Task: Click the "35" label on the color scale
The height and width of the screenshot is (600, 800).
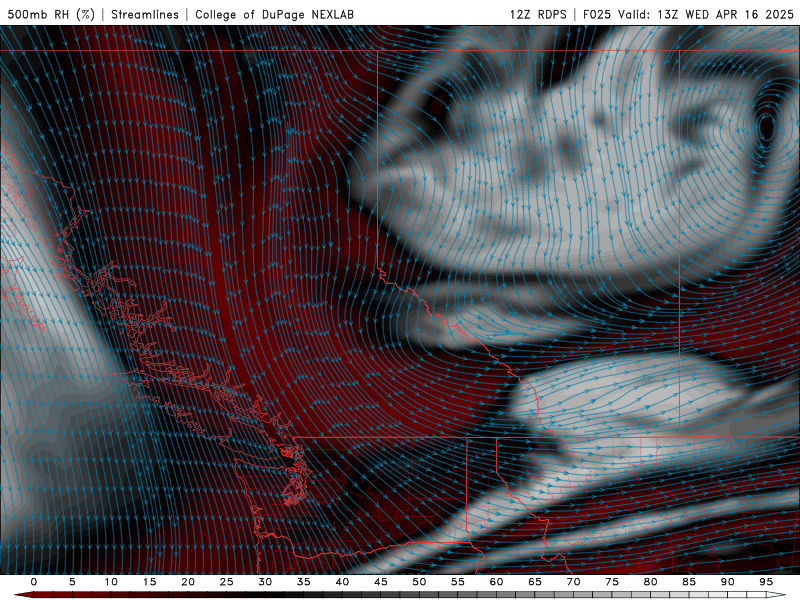Action: (304, 582)
